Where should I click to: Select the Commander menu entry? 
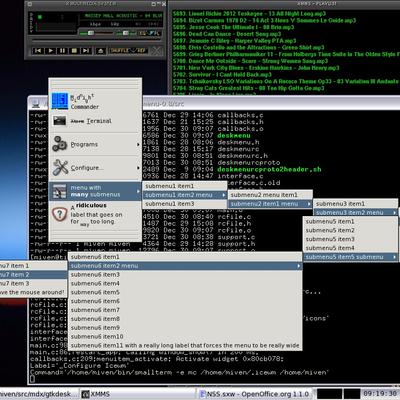tap(95, 101)
